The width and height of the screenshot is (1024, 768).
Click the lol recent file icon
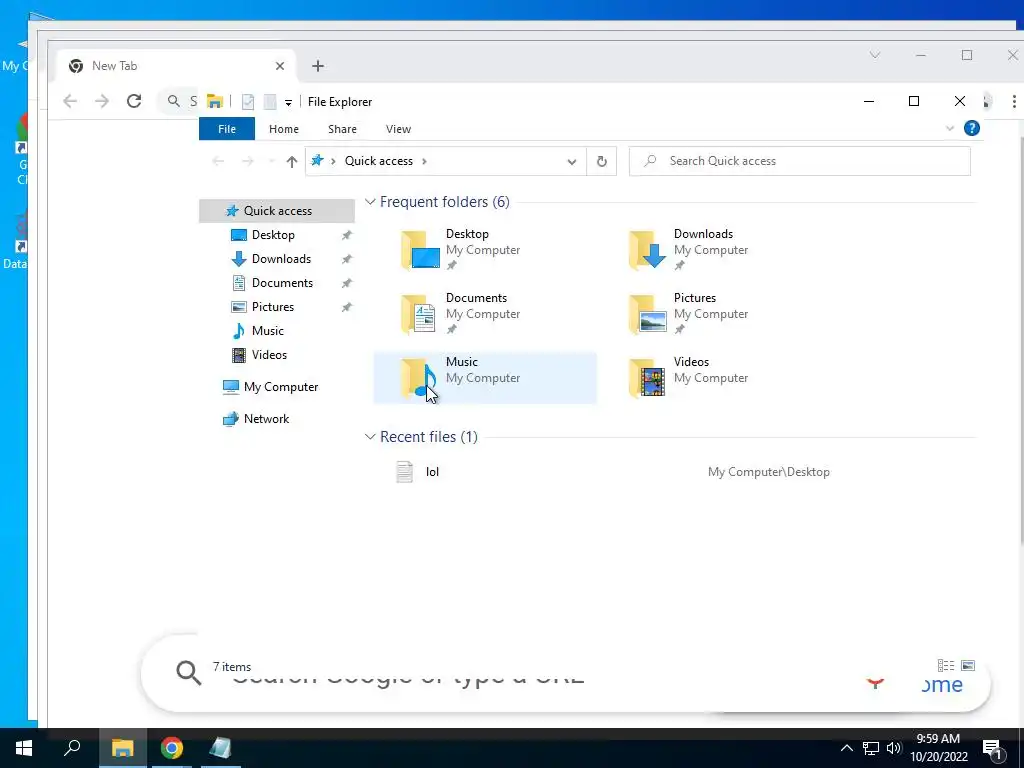404,472
